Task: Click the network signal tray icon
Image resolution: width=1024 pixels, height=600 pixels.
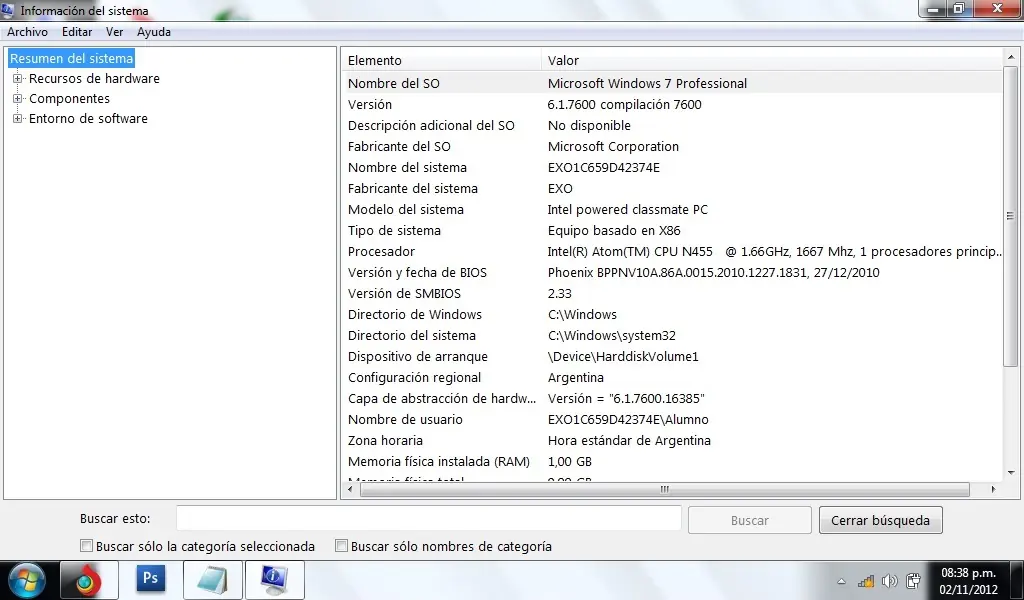Action: point(866,581)
